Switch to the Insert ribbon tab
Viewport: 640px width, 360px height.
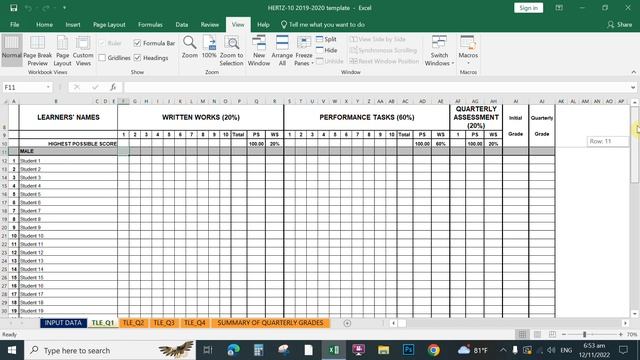(x=73, y=24)
